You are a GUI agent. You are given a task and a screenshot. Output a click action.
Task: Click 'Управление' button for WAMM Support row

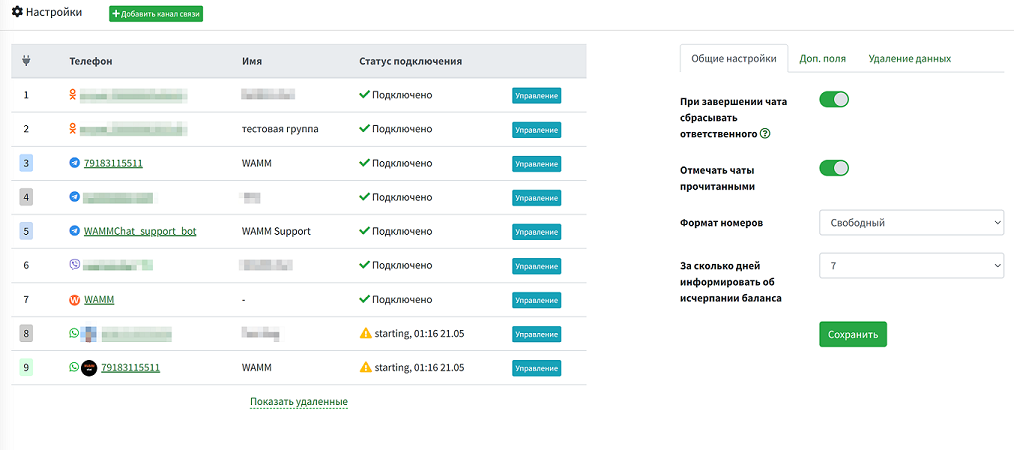click(536, 231)
